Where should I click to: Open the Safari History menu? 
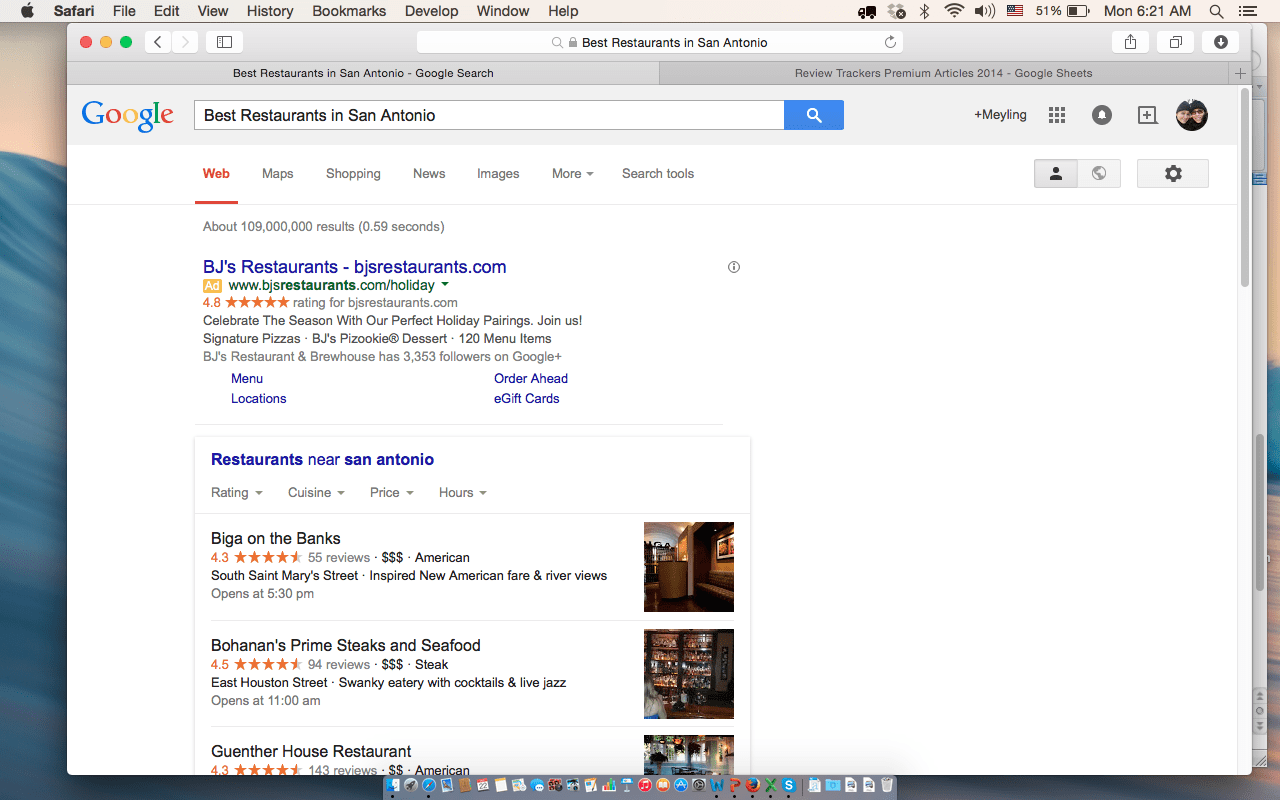click(270, 11)
